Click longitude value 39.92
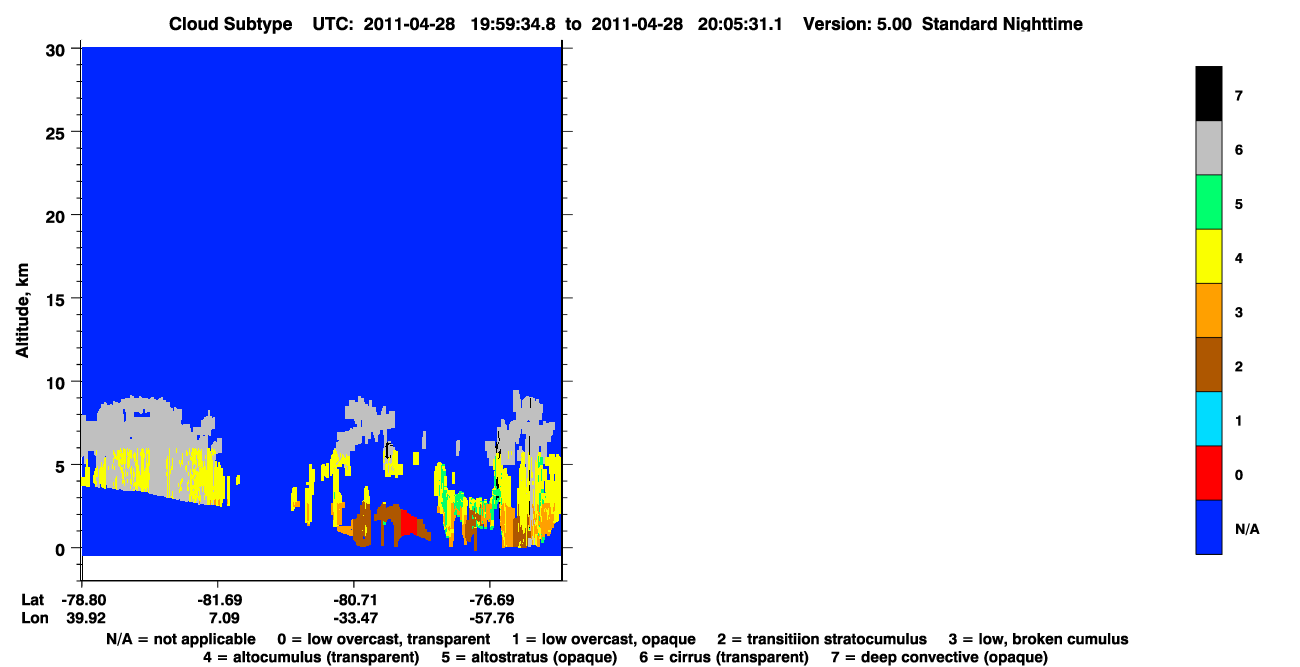1300x667 pixels. point(85,618)
